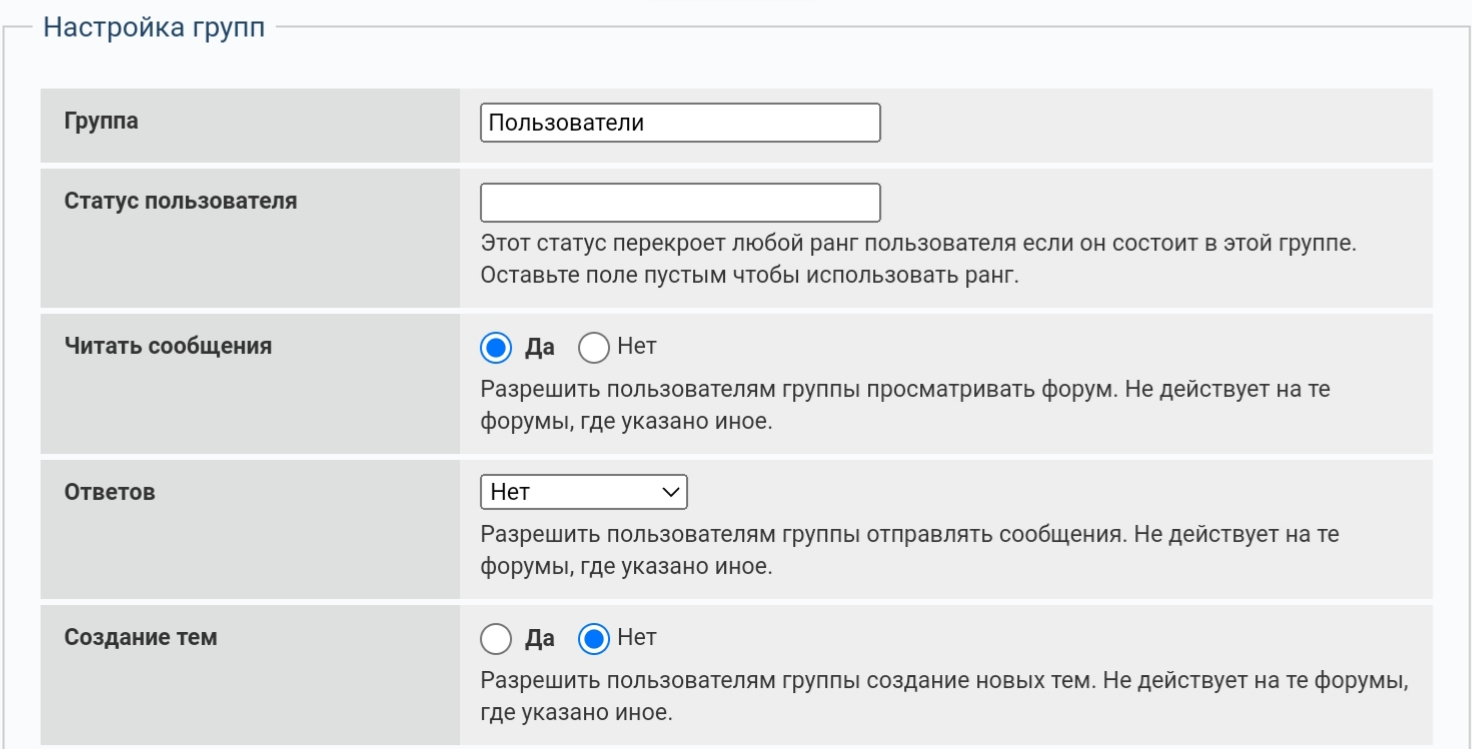Click the Читать сообщения row label

[168, 347]
